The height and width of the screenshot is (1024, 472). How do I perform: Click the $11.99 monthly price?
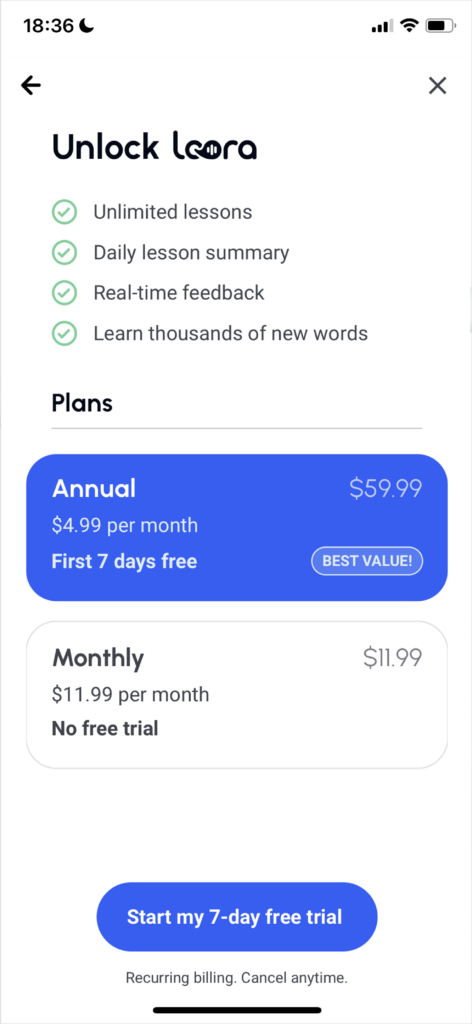click(393, 657)
